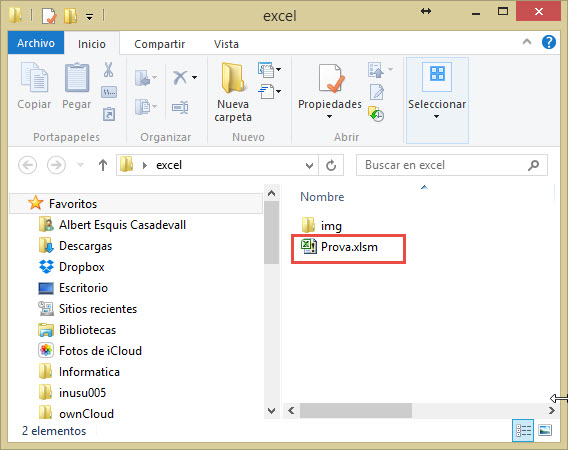Screen dimensions: 568x450
Task: Click the Pegar clipboard icon
Action: (77, 77)
